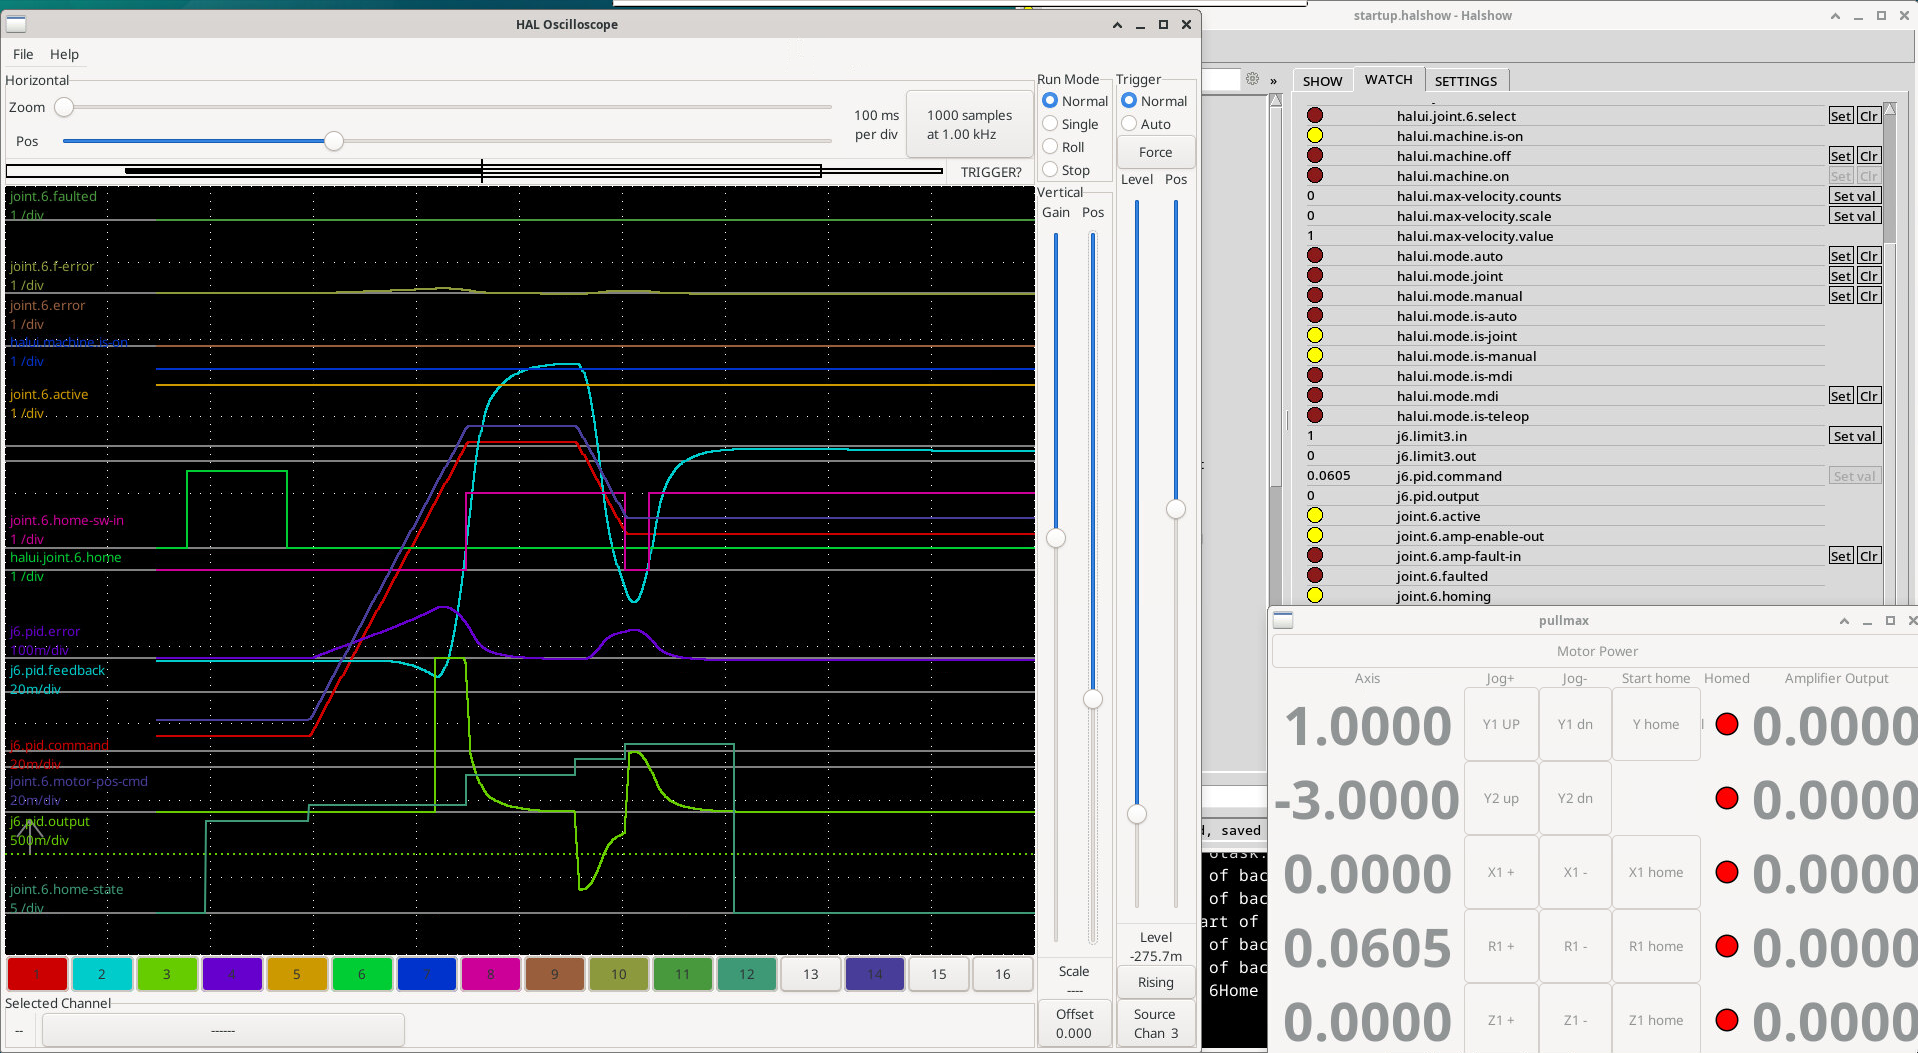Image resolution: width=1918 pixels, height=1053 pixels.
Task: Open HAL Oscilloscope window menu icon
Action: [x=16, y=24]
